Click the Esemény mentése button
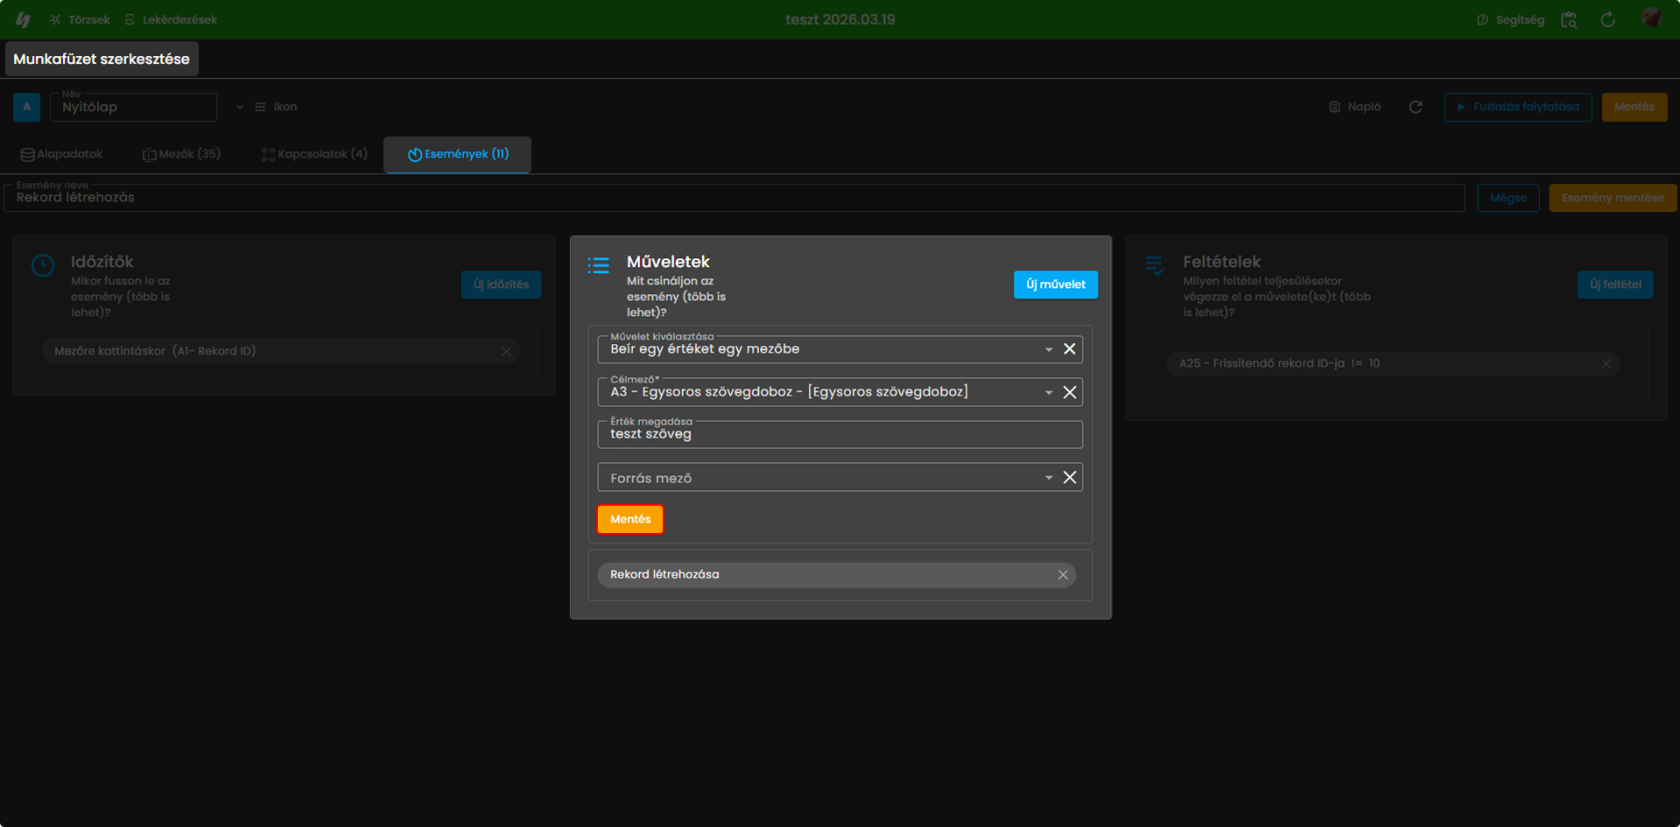The image size is (1680, 827). point(1612,198)
